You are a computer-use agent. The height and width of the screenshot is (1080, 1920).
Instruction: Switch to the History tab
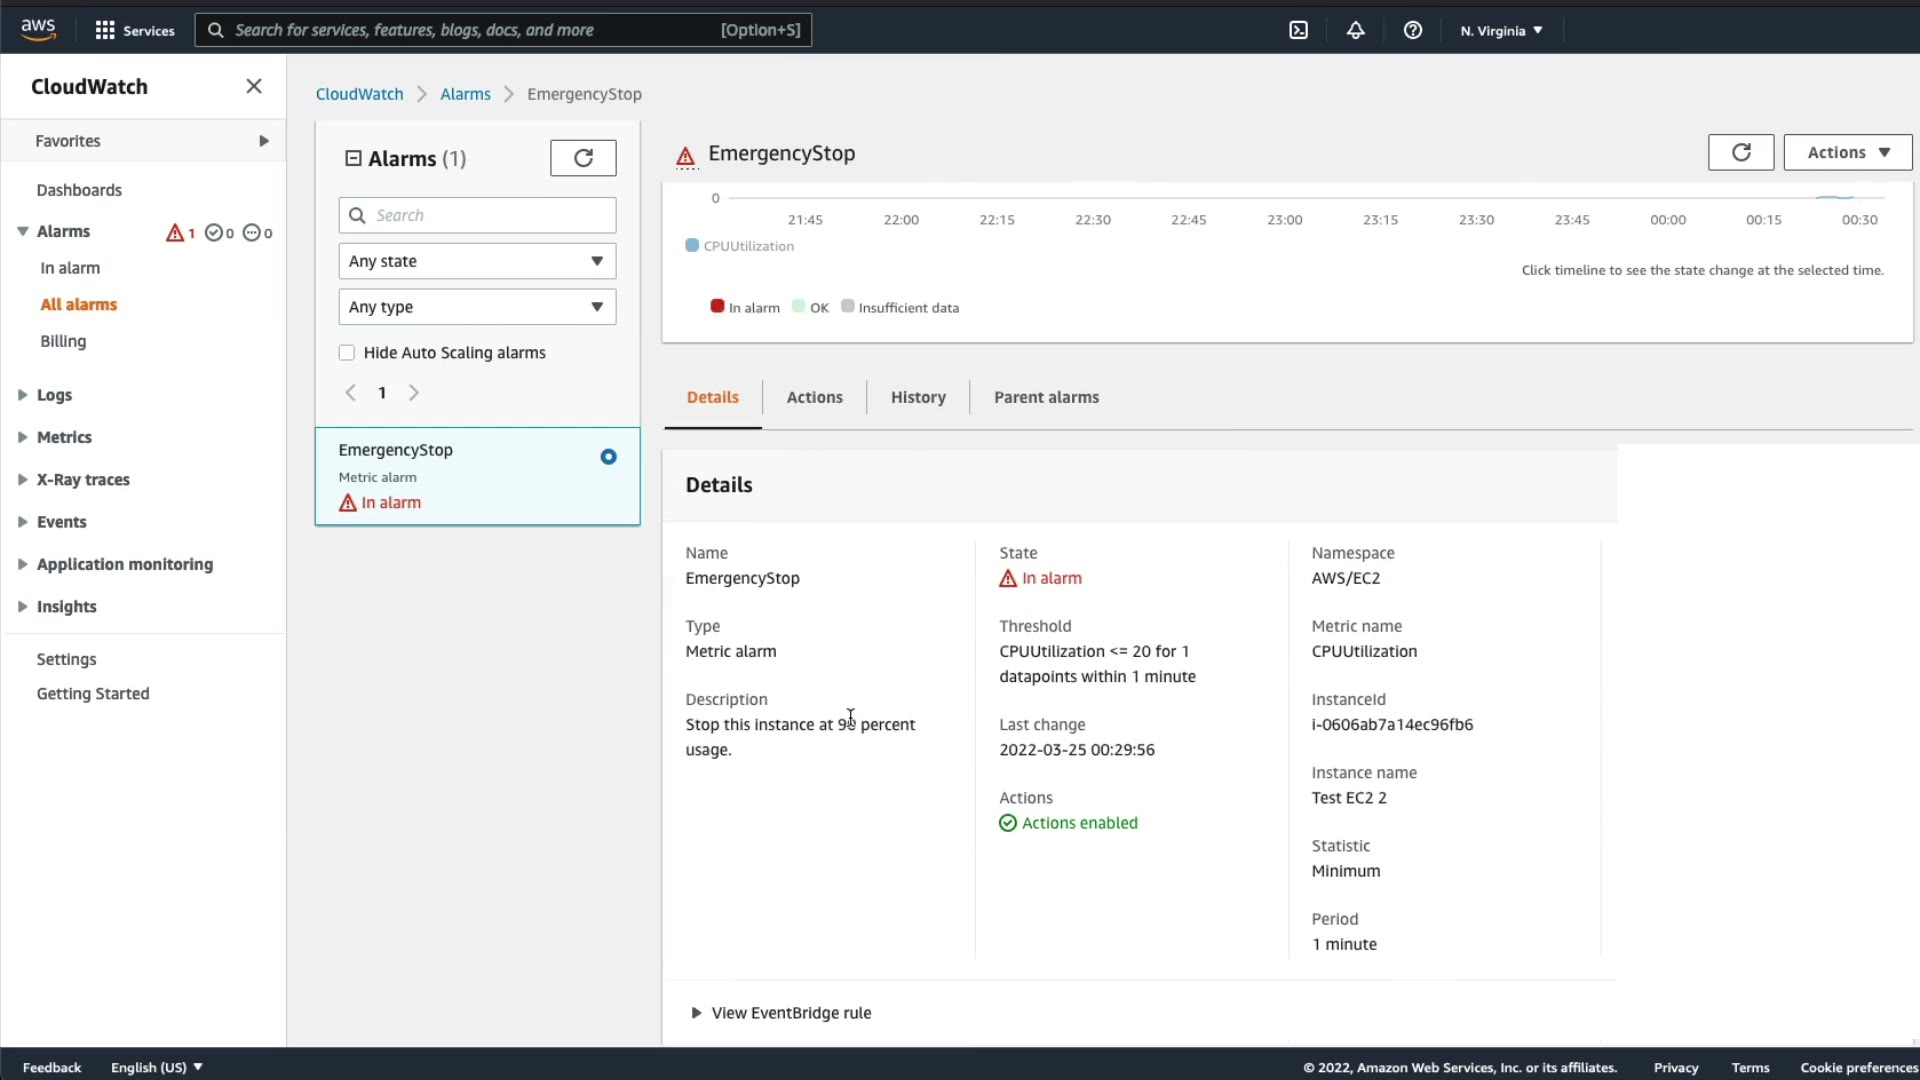[917, 397]
